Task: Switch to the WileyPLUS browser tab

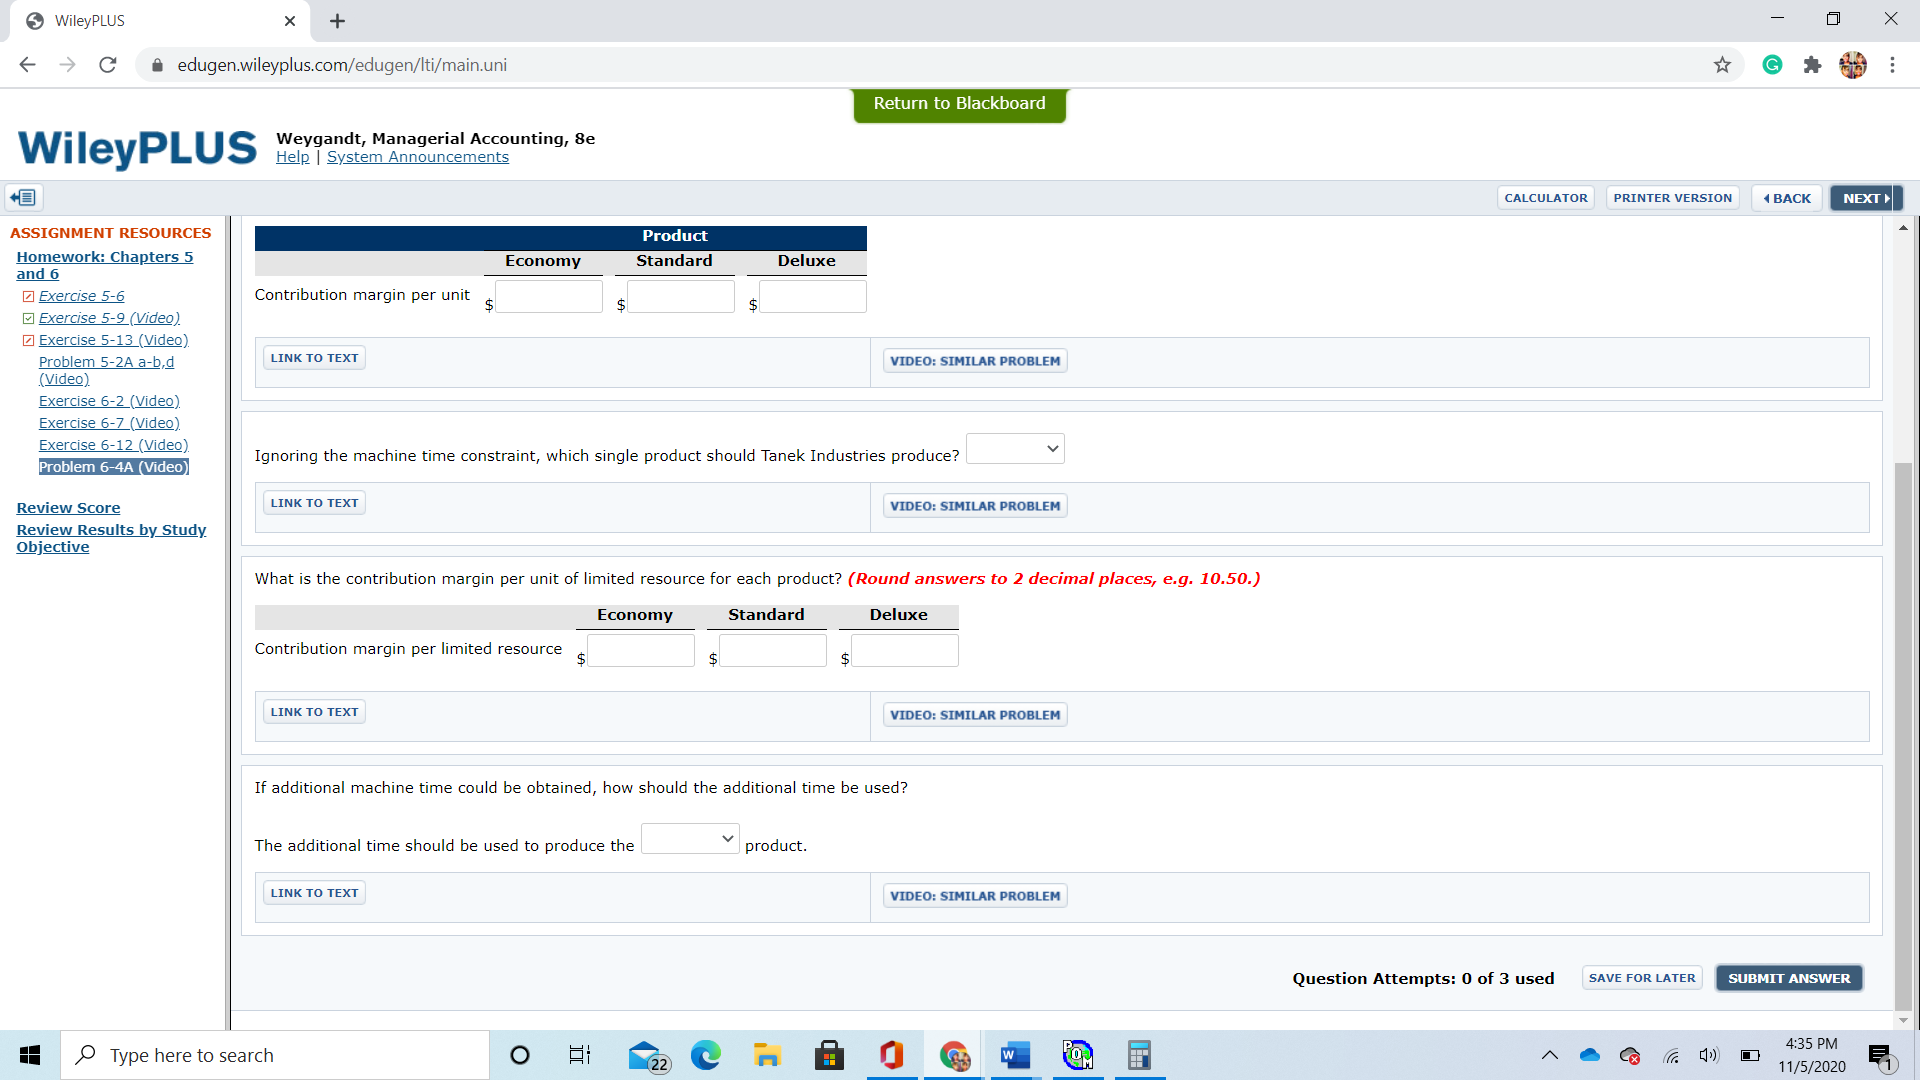Action: (150, 21)
